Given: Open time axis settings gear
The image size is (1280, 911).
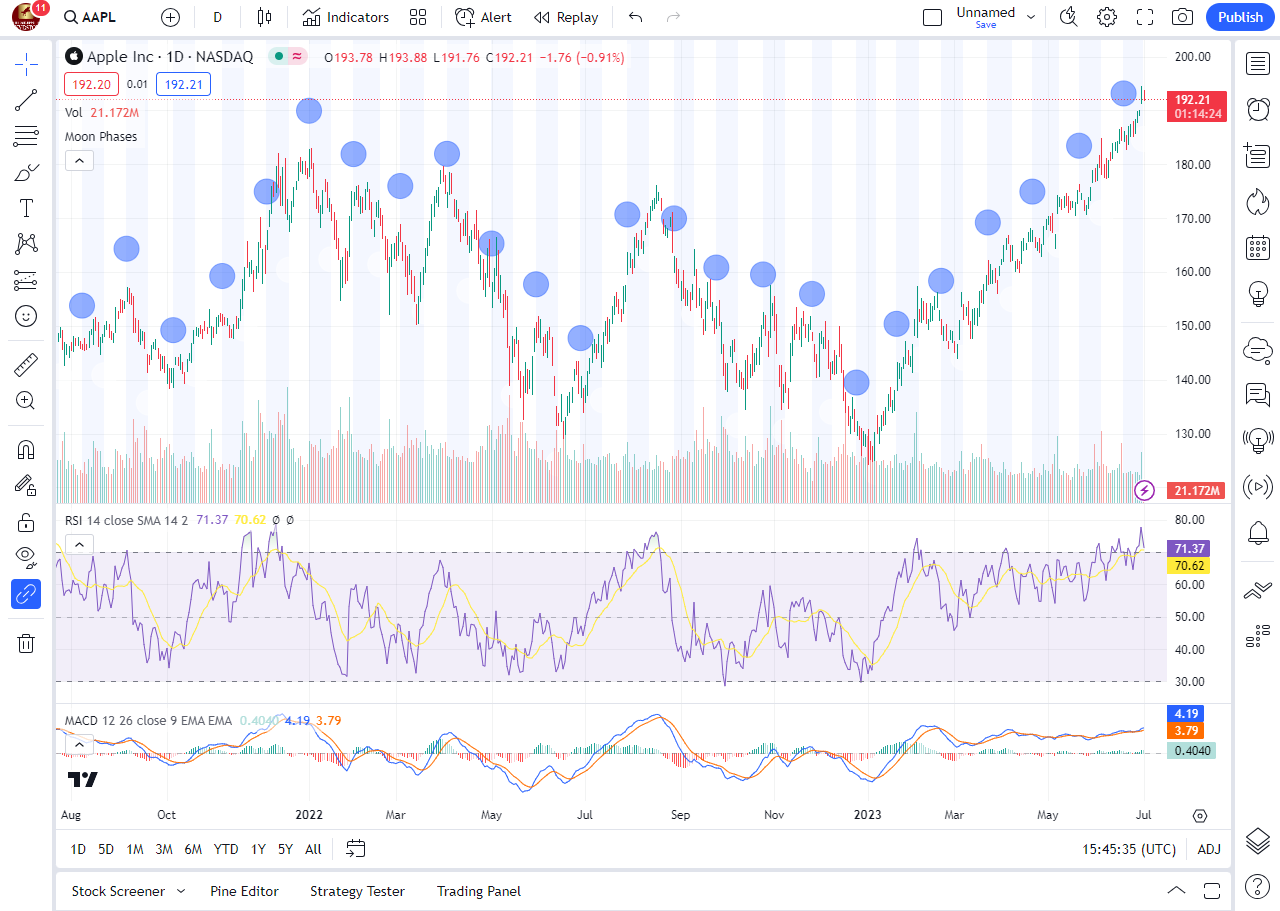Looking at the screenshot, I should 1200,815.
